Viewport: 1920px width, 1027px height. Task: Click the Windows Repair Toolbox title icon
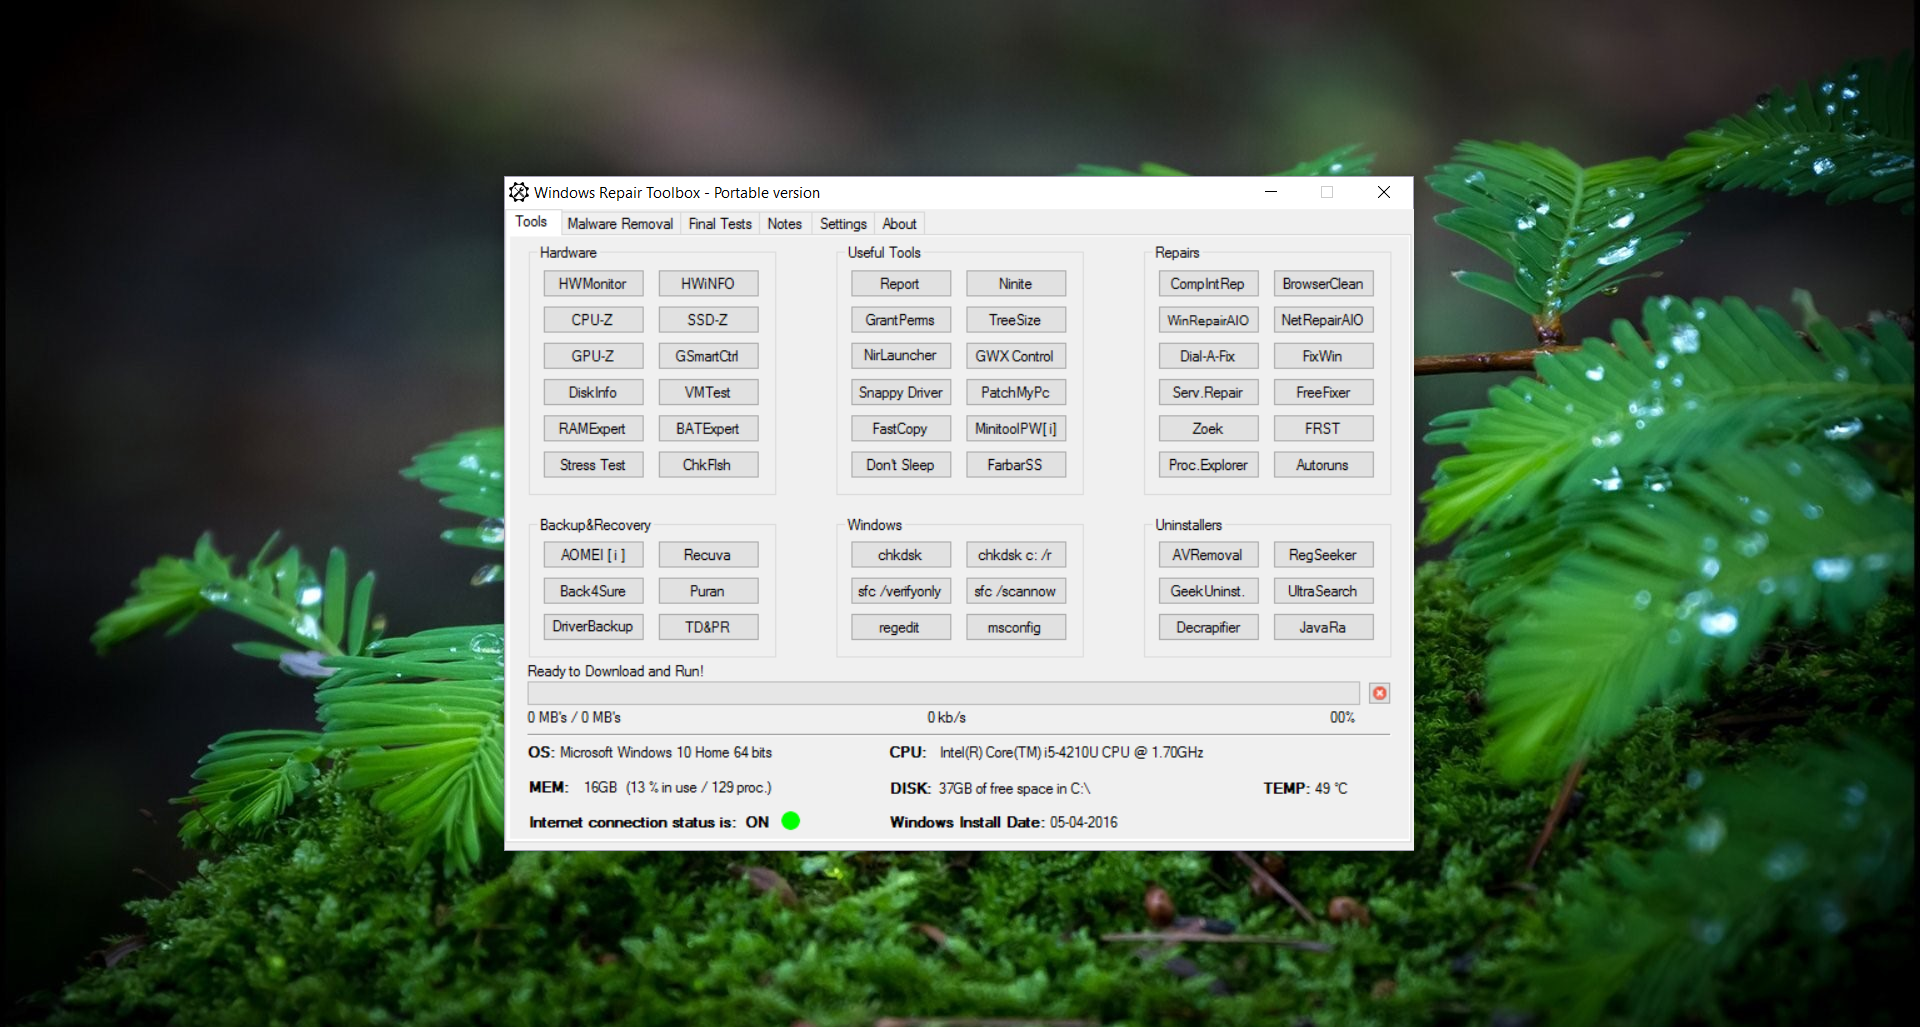click(x=519, y=192)
